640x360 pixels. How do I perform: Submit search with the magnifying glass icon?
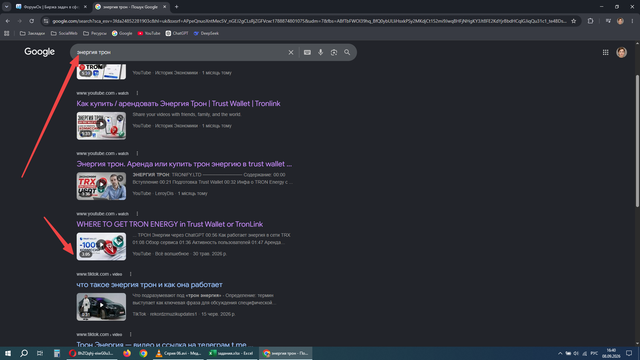347,52
